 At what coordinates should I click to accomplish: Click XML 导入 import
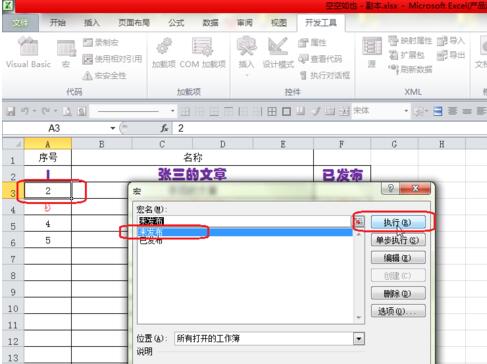pyautogui.click(x=450, y=41)
